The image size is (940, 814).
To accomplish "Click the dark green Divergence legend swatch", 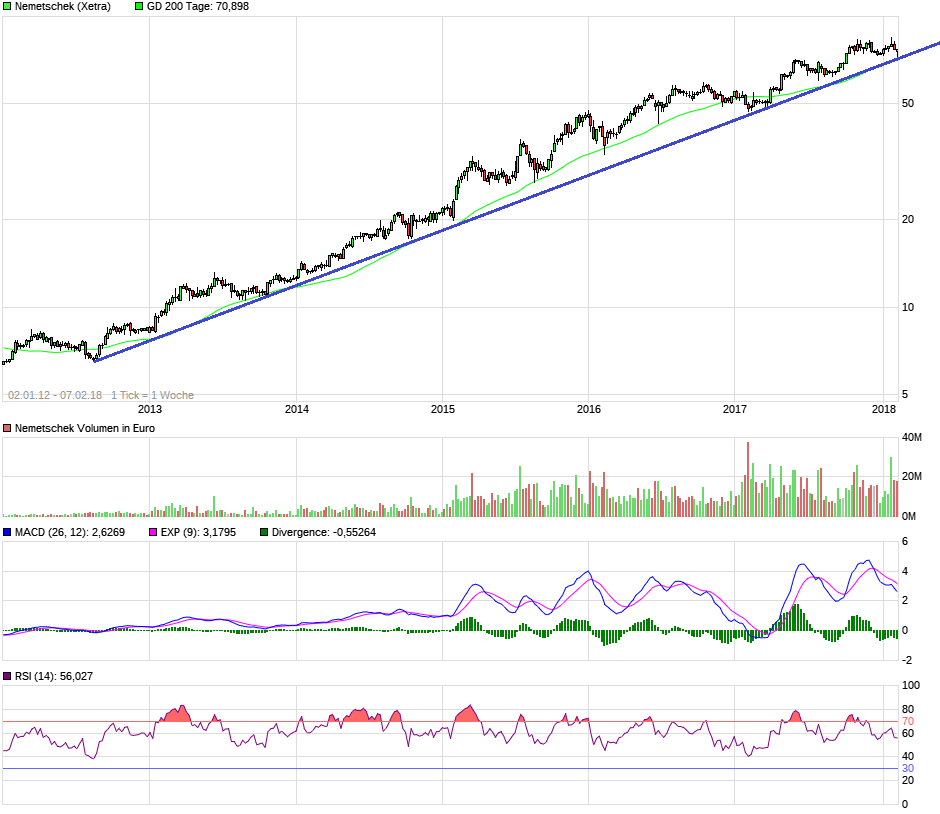I will click(x=264, y=533).
